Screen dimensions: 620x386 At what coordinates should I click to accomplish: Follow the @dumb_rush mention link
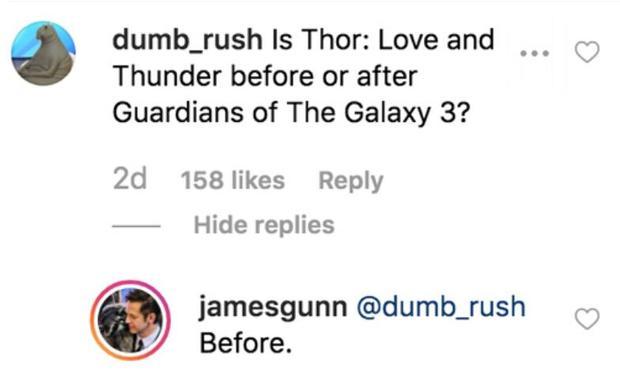[x=441, y=307]
